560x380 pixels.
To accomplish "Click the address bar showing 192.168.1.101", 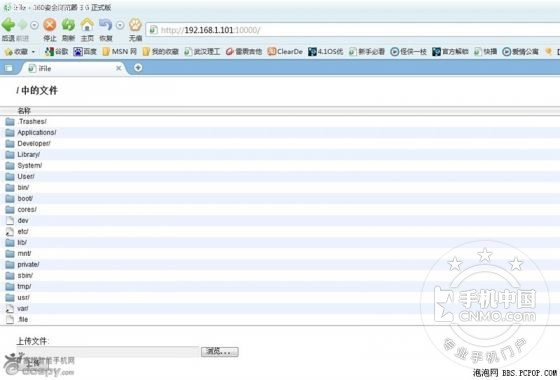I will [x=354, y=30].
